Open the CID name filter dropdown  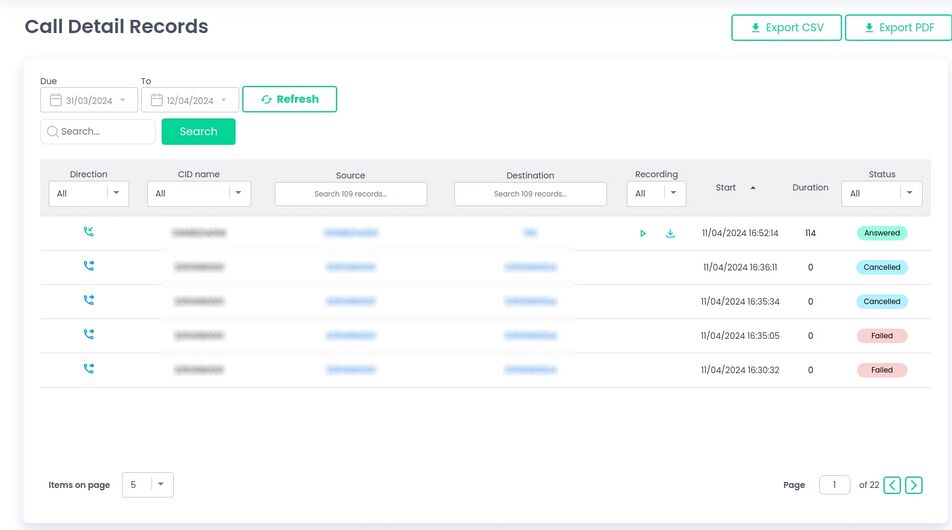tap(239, 194)
